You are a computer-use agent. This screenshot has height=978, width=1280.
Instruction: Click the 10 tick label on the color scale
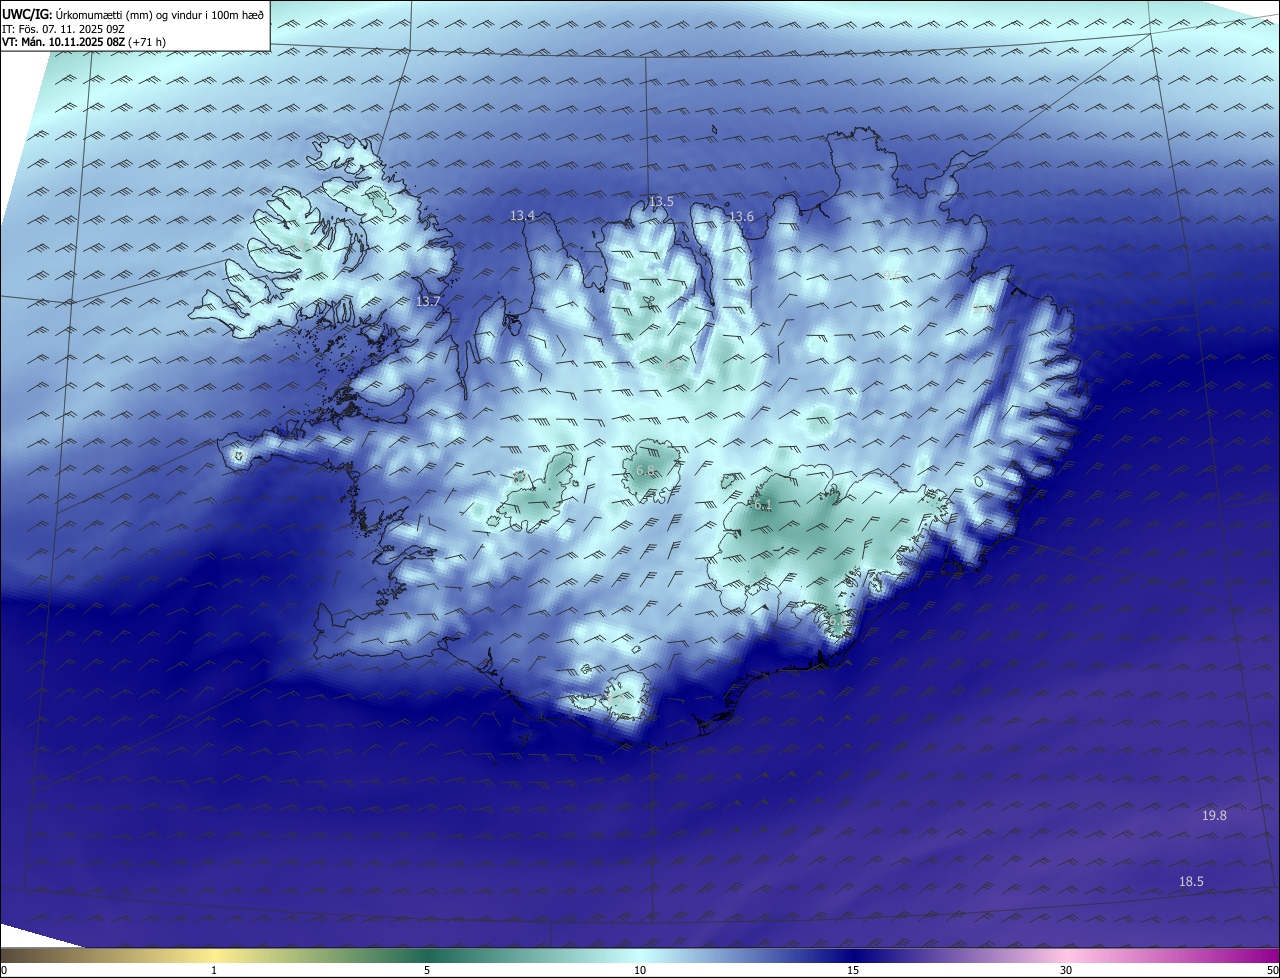[640, 970]
